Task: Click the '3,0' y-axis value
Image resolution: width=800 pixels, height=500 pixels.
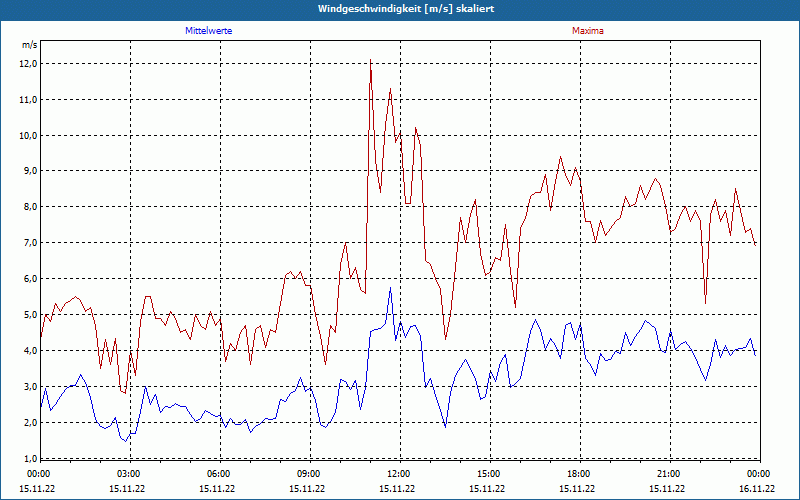Action: click(x=30, y=387)
